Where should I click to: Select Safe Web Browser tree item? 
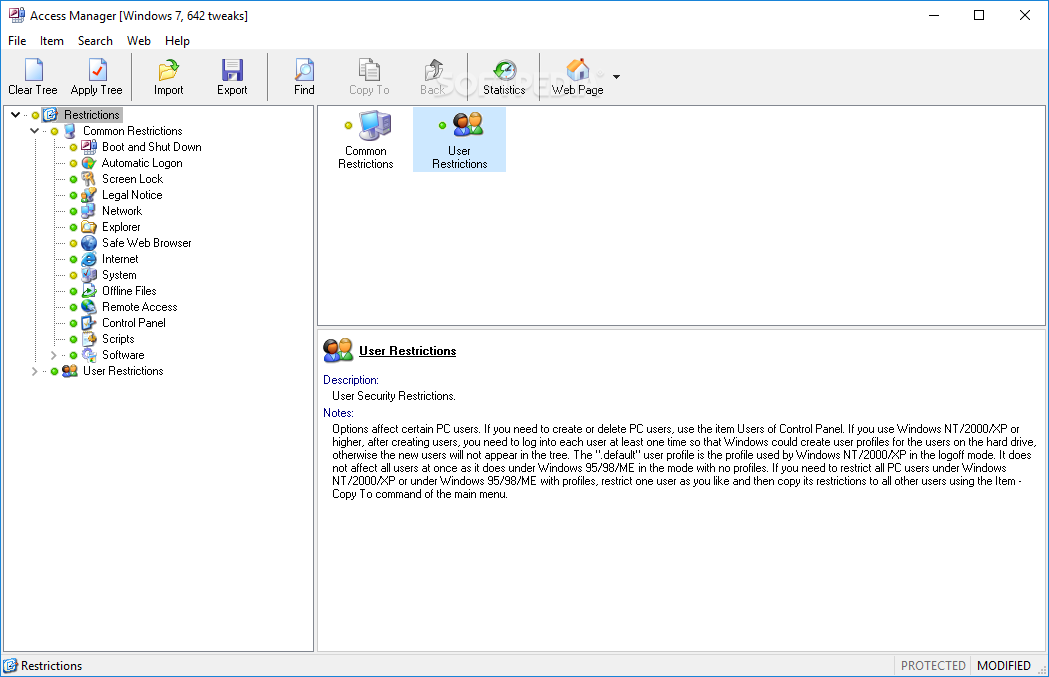[147, 243]
